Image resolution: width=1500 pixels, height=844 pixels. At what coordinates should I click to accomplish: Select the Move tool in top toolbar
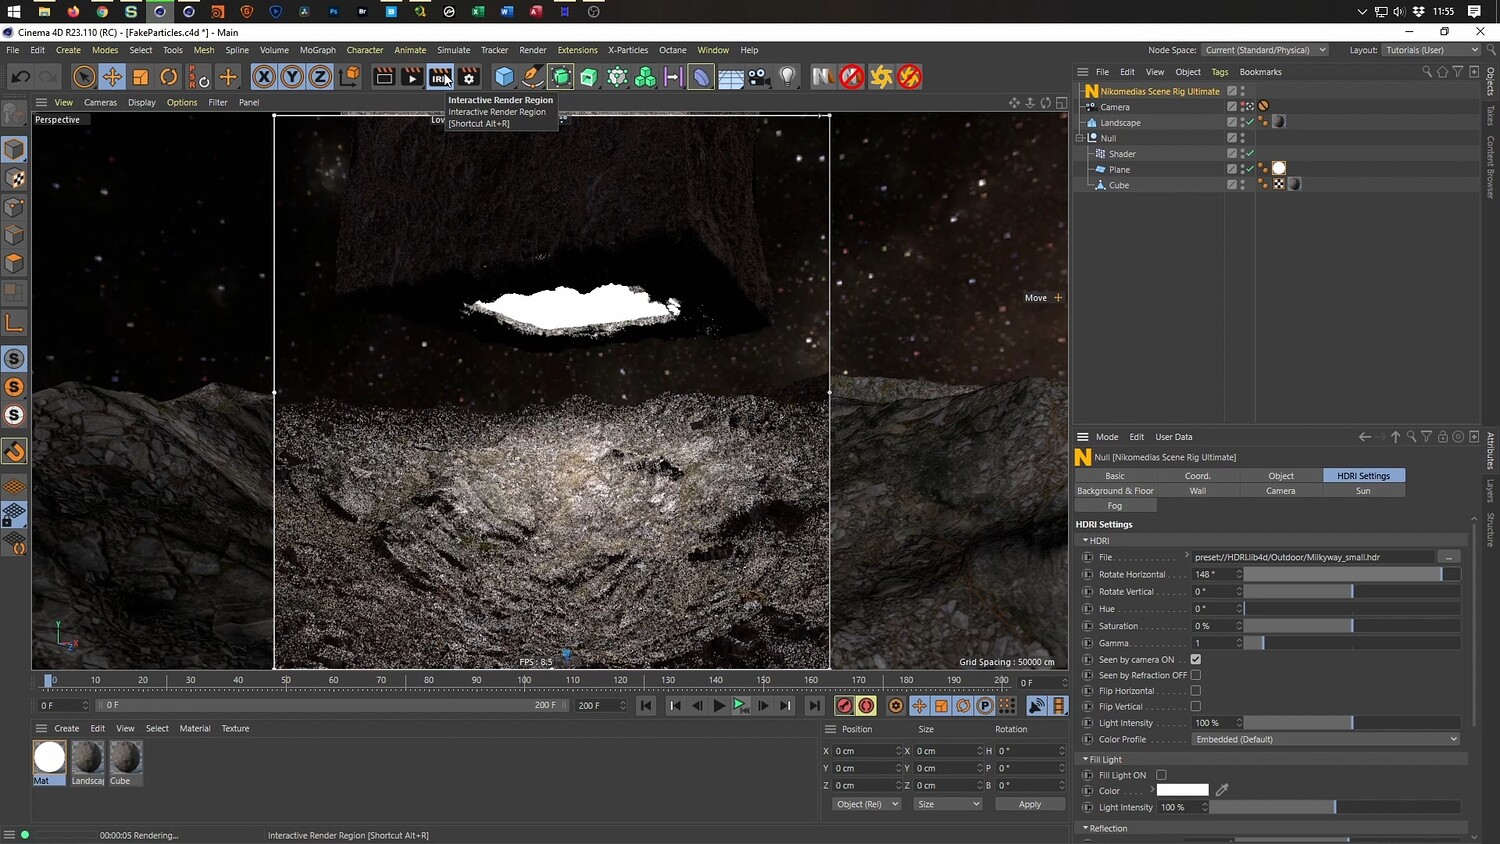(112, 77)
